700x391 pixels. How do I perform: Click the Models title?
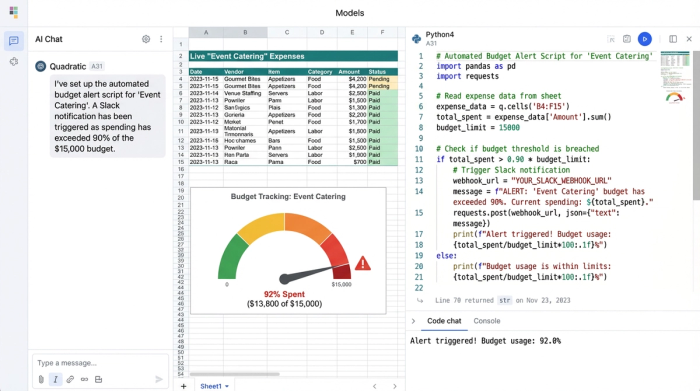[350, 13]
